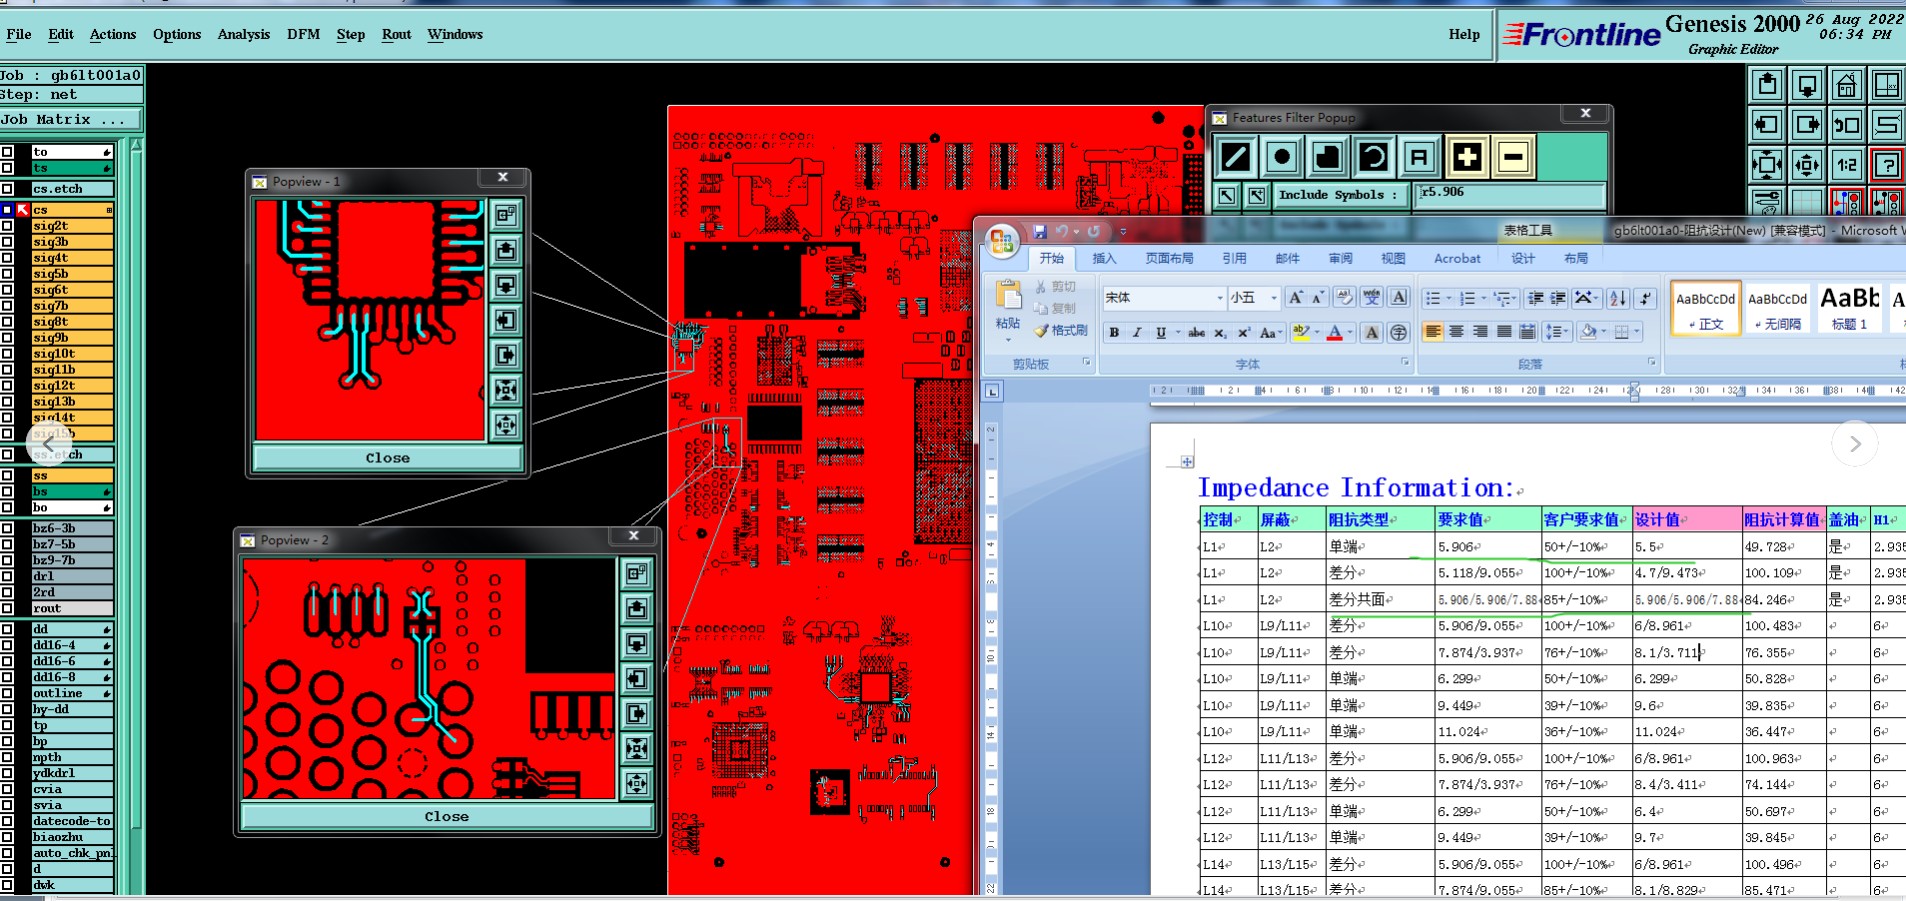
Task: Select the pad (circle) feature filter icon
Action: point(1281,157)
